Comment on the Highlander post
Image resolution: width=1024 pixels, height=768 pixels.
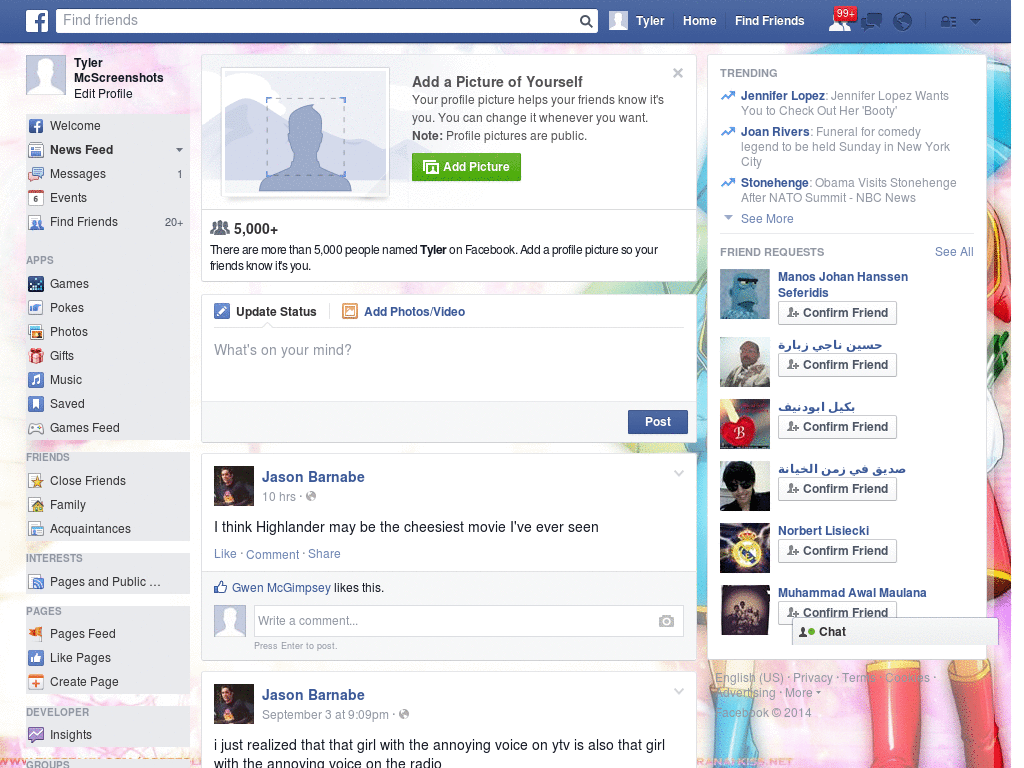coord(272,554)
